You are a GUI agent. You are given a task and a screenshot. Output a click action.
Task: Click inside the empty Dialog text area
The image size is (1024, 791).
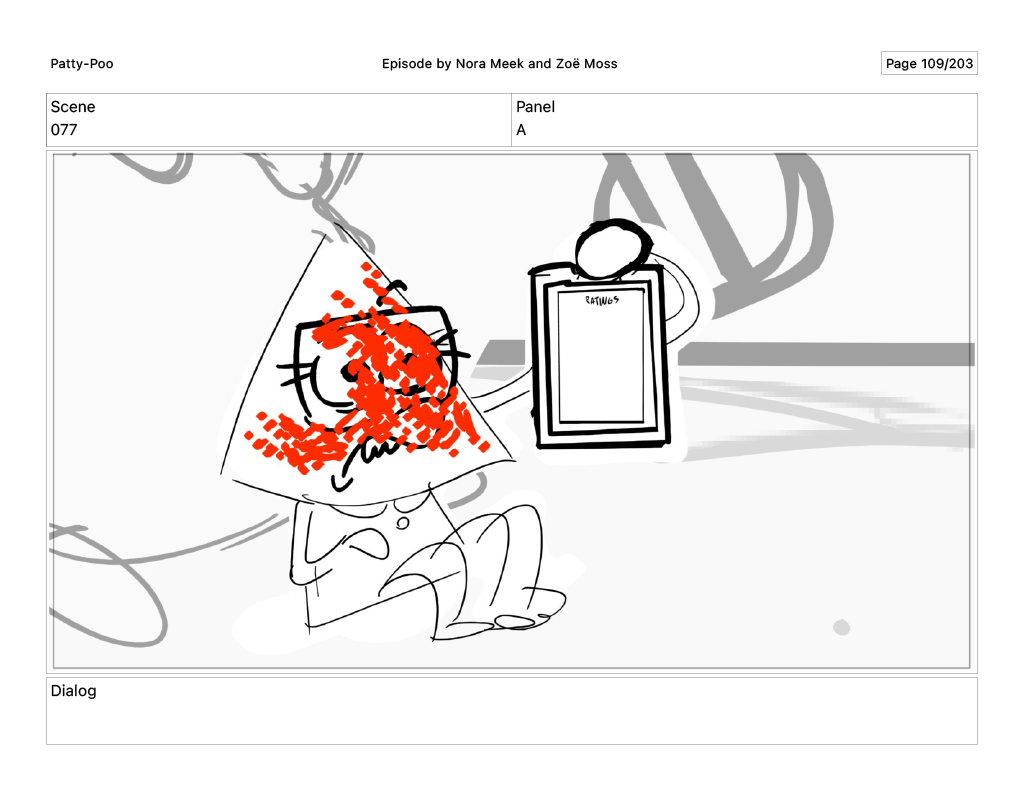click(x=511, y=721)
